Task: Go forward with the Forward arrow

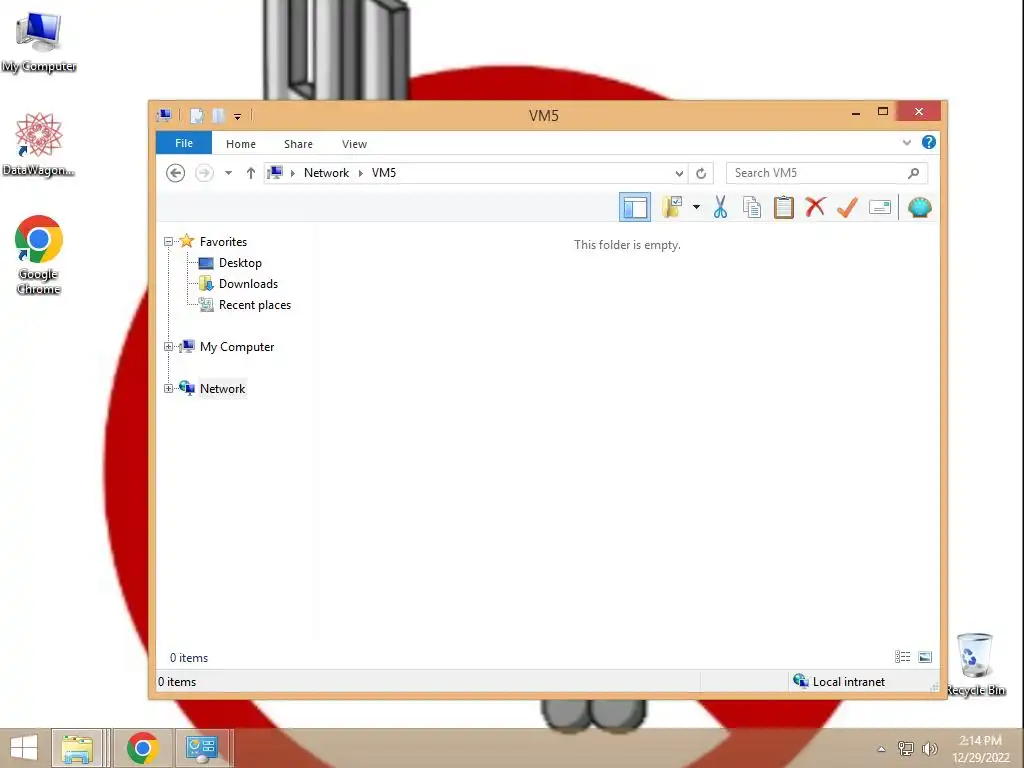Action: (x=204, y=173)
